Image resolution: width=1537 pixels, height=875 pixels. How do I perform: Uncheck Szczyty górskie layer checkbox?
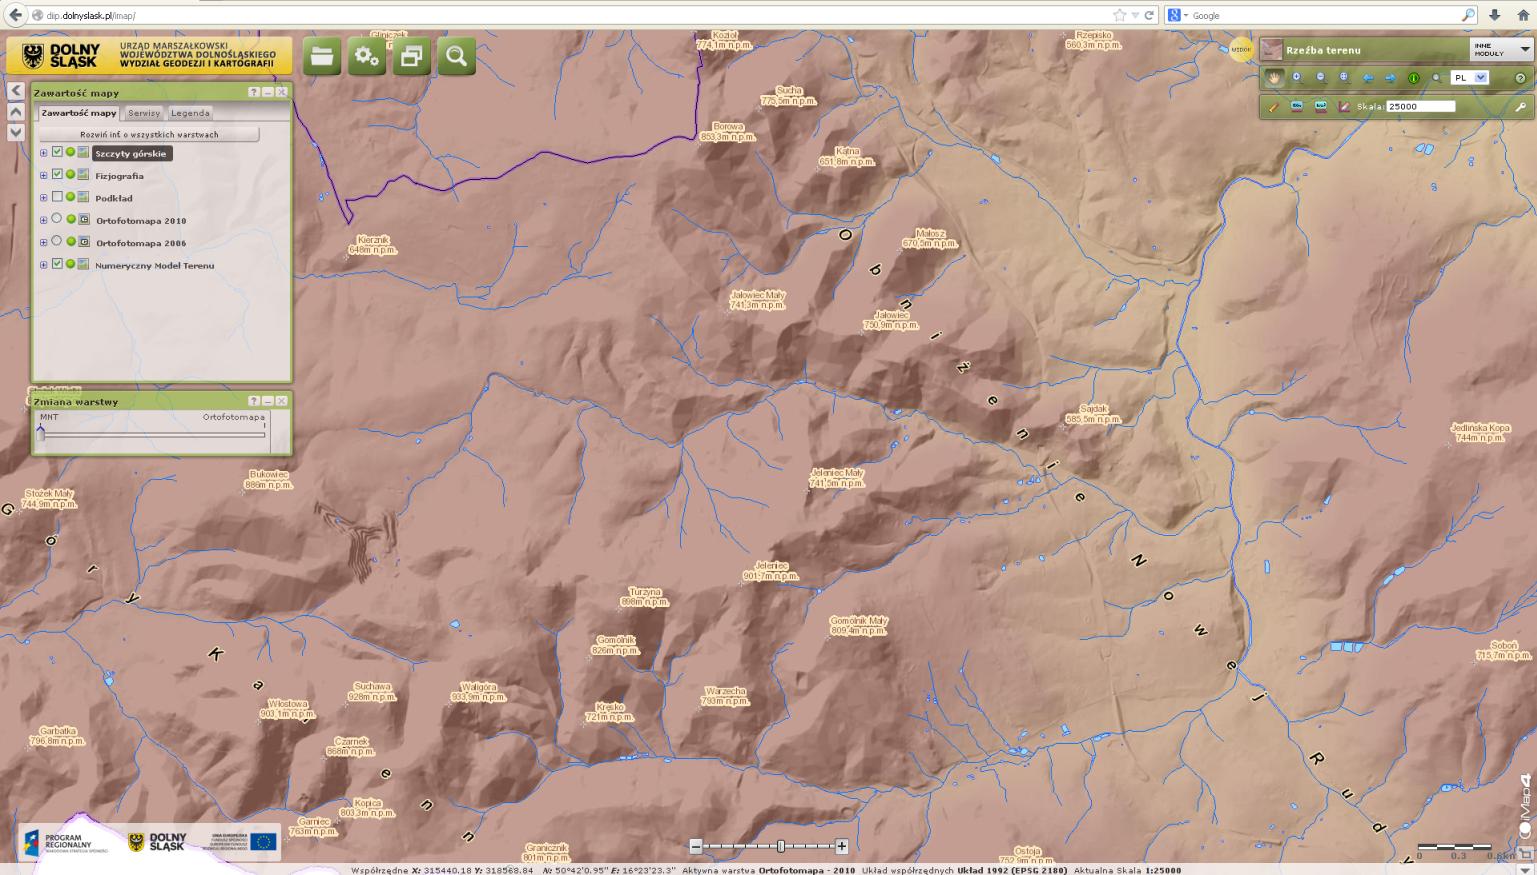click(x=57, y=152)
